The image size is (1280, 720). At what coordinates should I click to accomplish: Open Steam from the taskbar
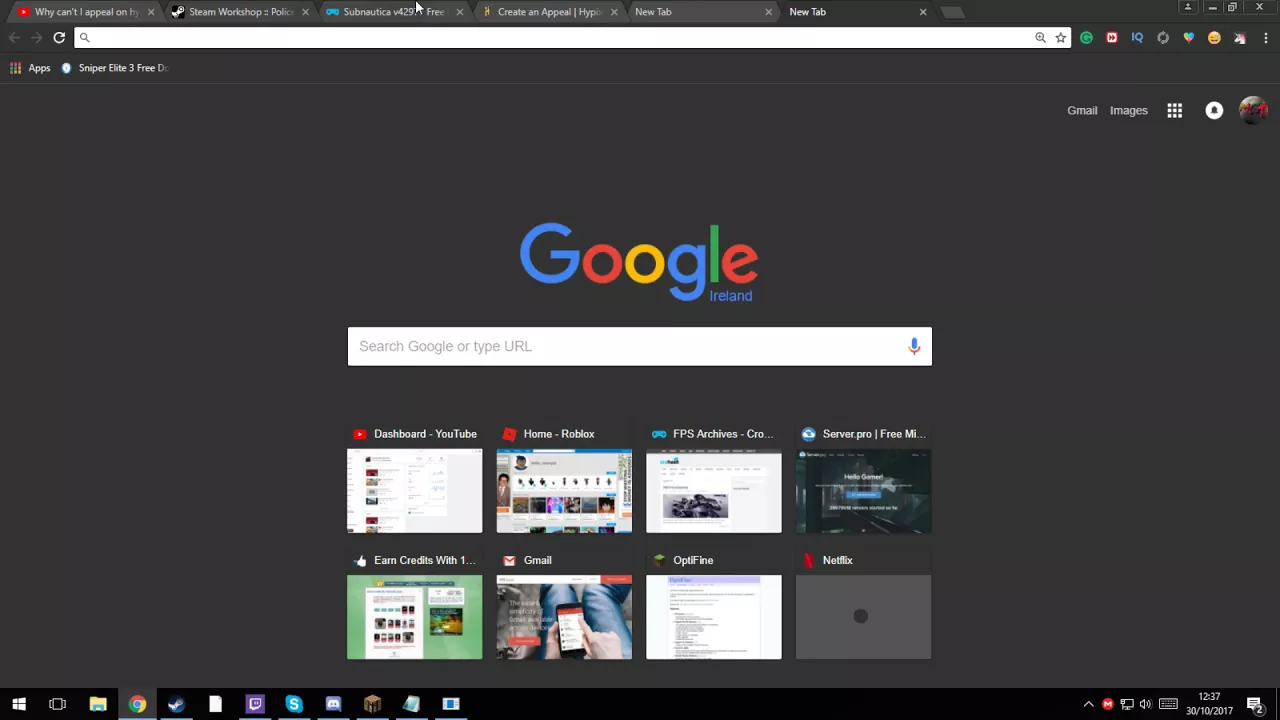coord(176,704)
